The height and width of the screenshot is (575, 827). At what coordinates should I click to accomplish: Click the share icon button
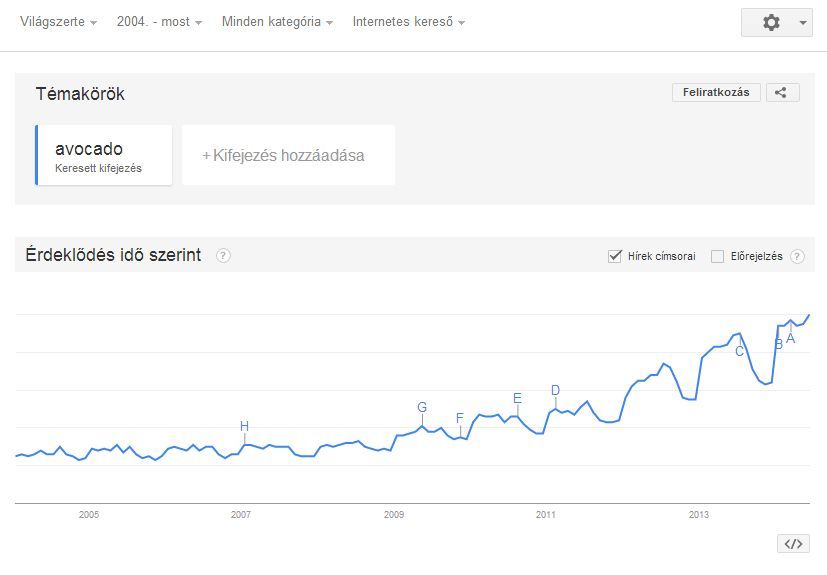(782, 92)
